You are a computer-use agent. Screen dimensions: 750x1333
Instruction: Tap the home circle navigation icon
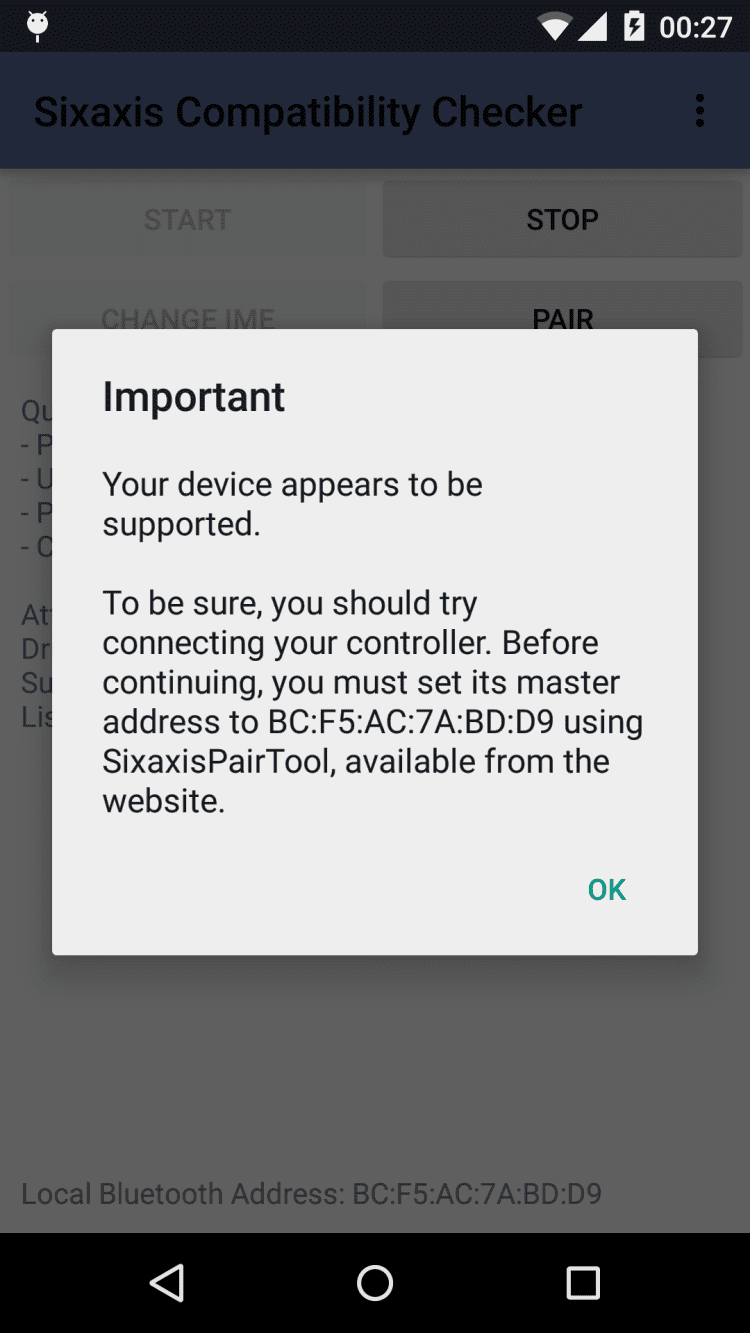[375, 1282]
